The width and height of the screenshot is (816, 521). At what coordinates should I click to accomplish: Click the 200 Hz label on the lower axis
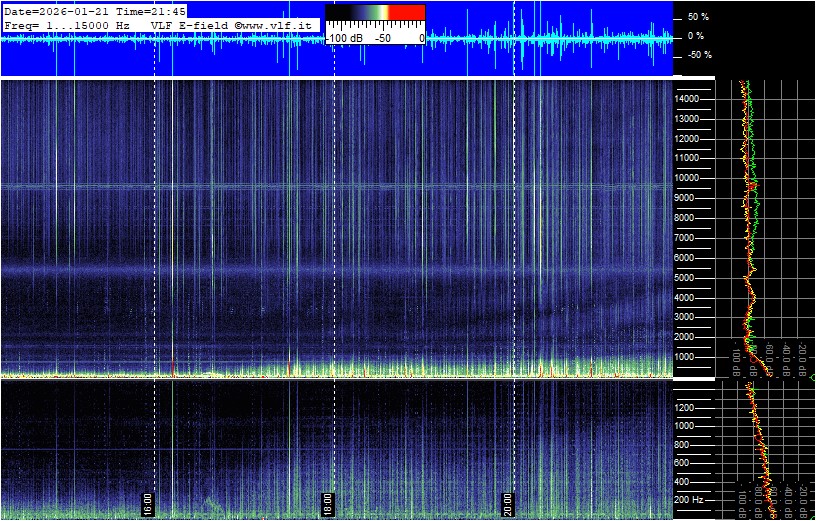pos(690,499)
